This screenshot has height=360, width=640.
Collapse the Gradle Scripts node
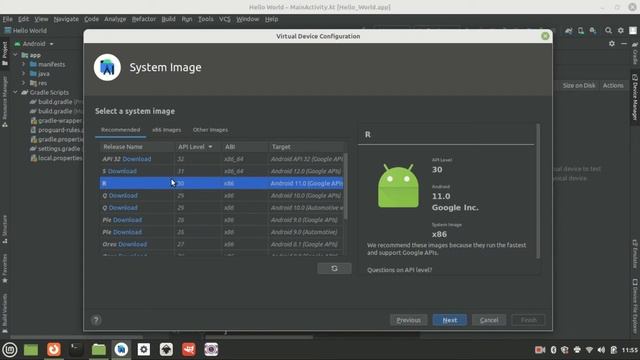[16, 92]
